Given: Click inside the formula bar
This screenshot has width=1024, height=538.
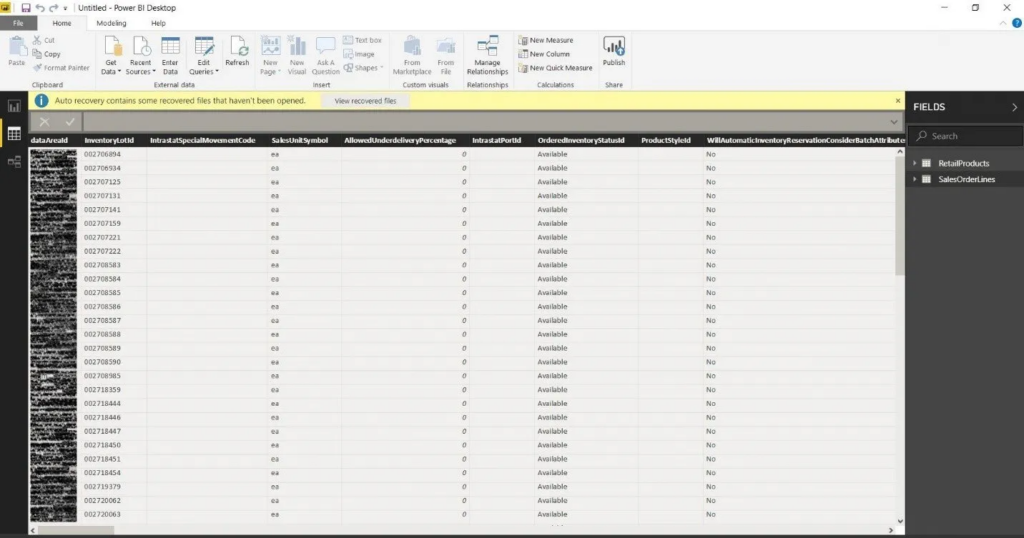Looking at the screenshot, I should 485,121.
